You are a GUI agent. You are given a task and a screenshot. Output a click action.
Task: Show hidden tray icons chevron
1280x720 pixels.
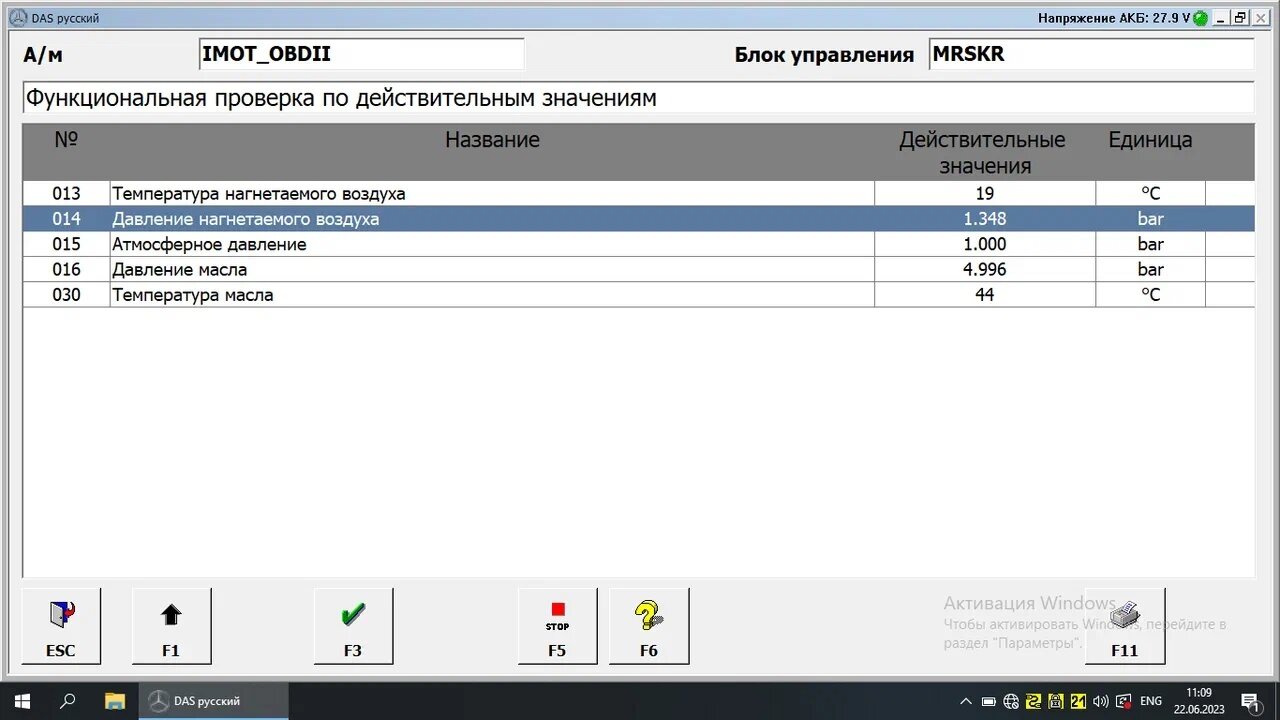tap(965, 701)
